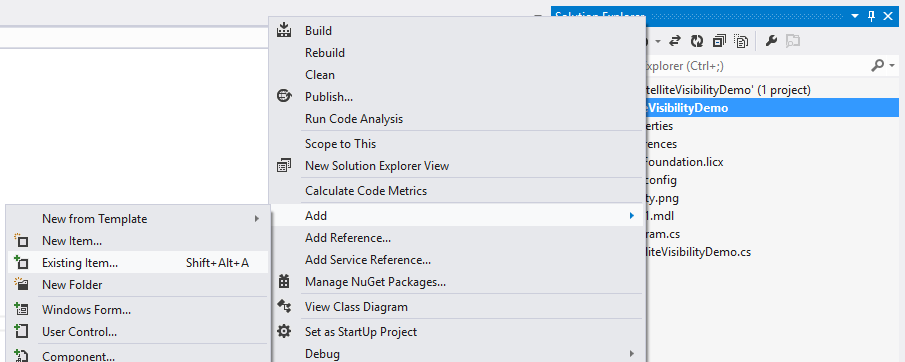Open the search options dropdown arrow
The height and width of the screenshot is (362, 905).
[892, 66]
